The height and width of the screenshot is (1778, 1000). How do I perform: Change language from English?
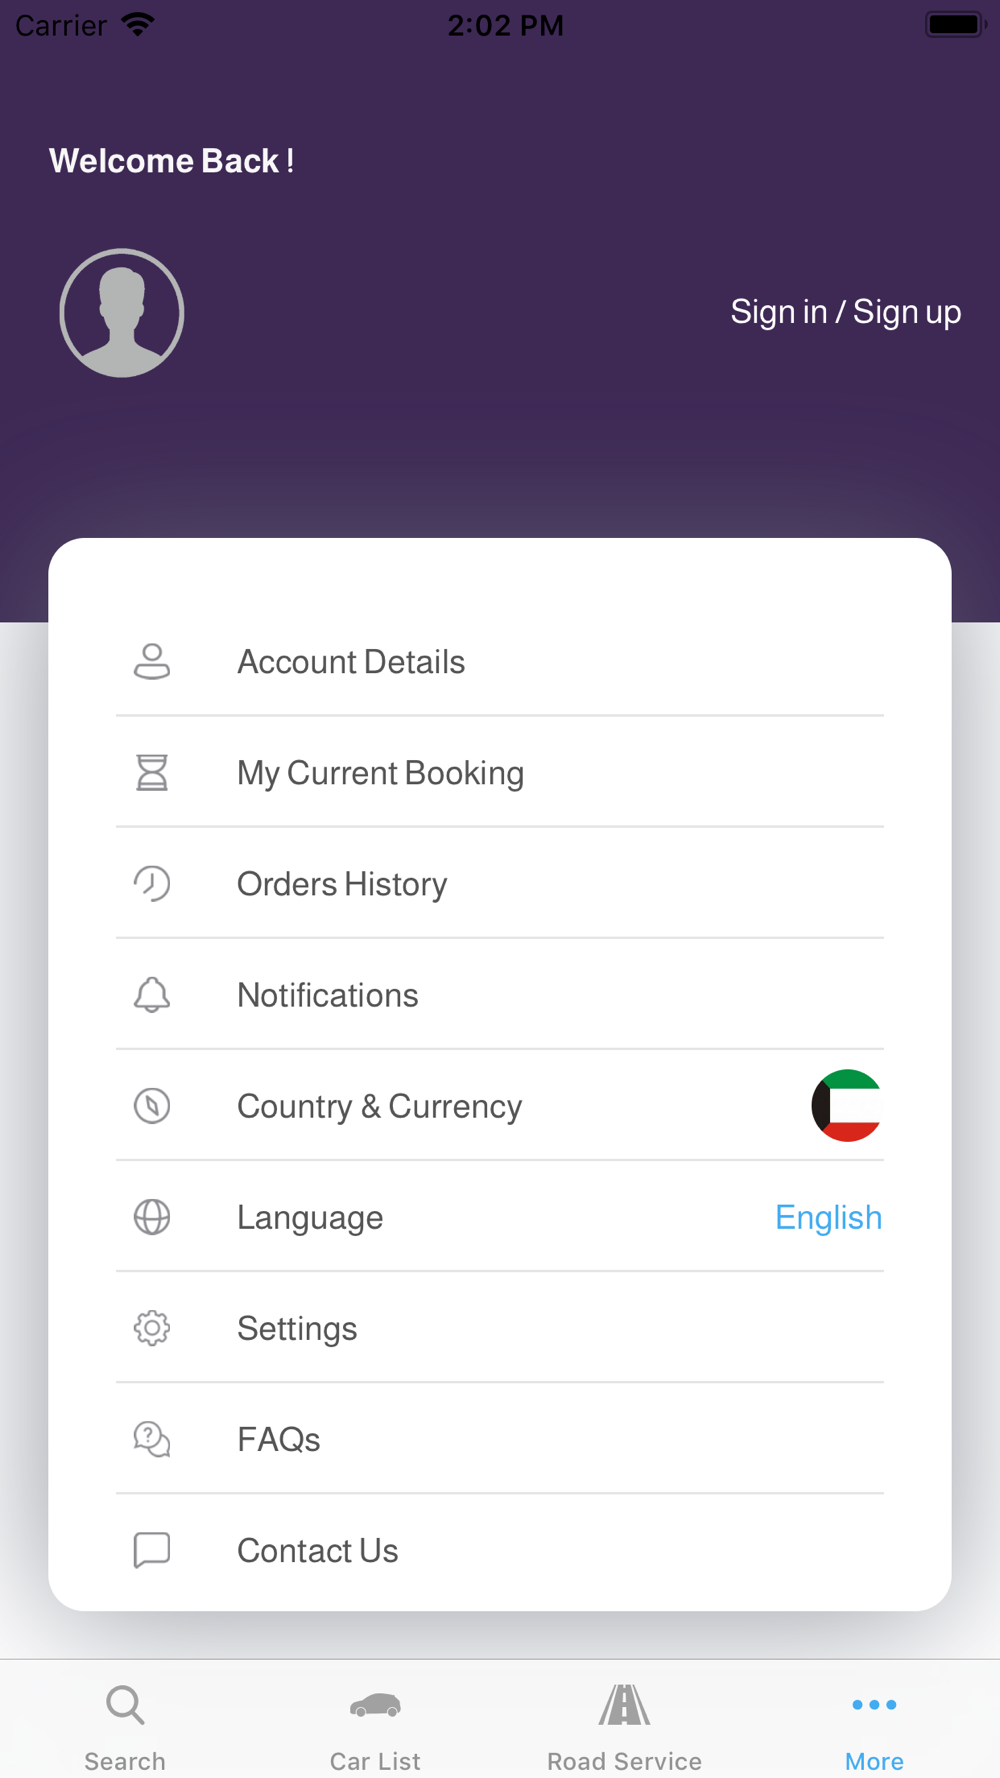click(828, 1217)
